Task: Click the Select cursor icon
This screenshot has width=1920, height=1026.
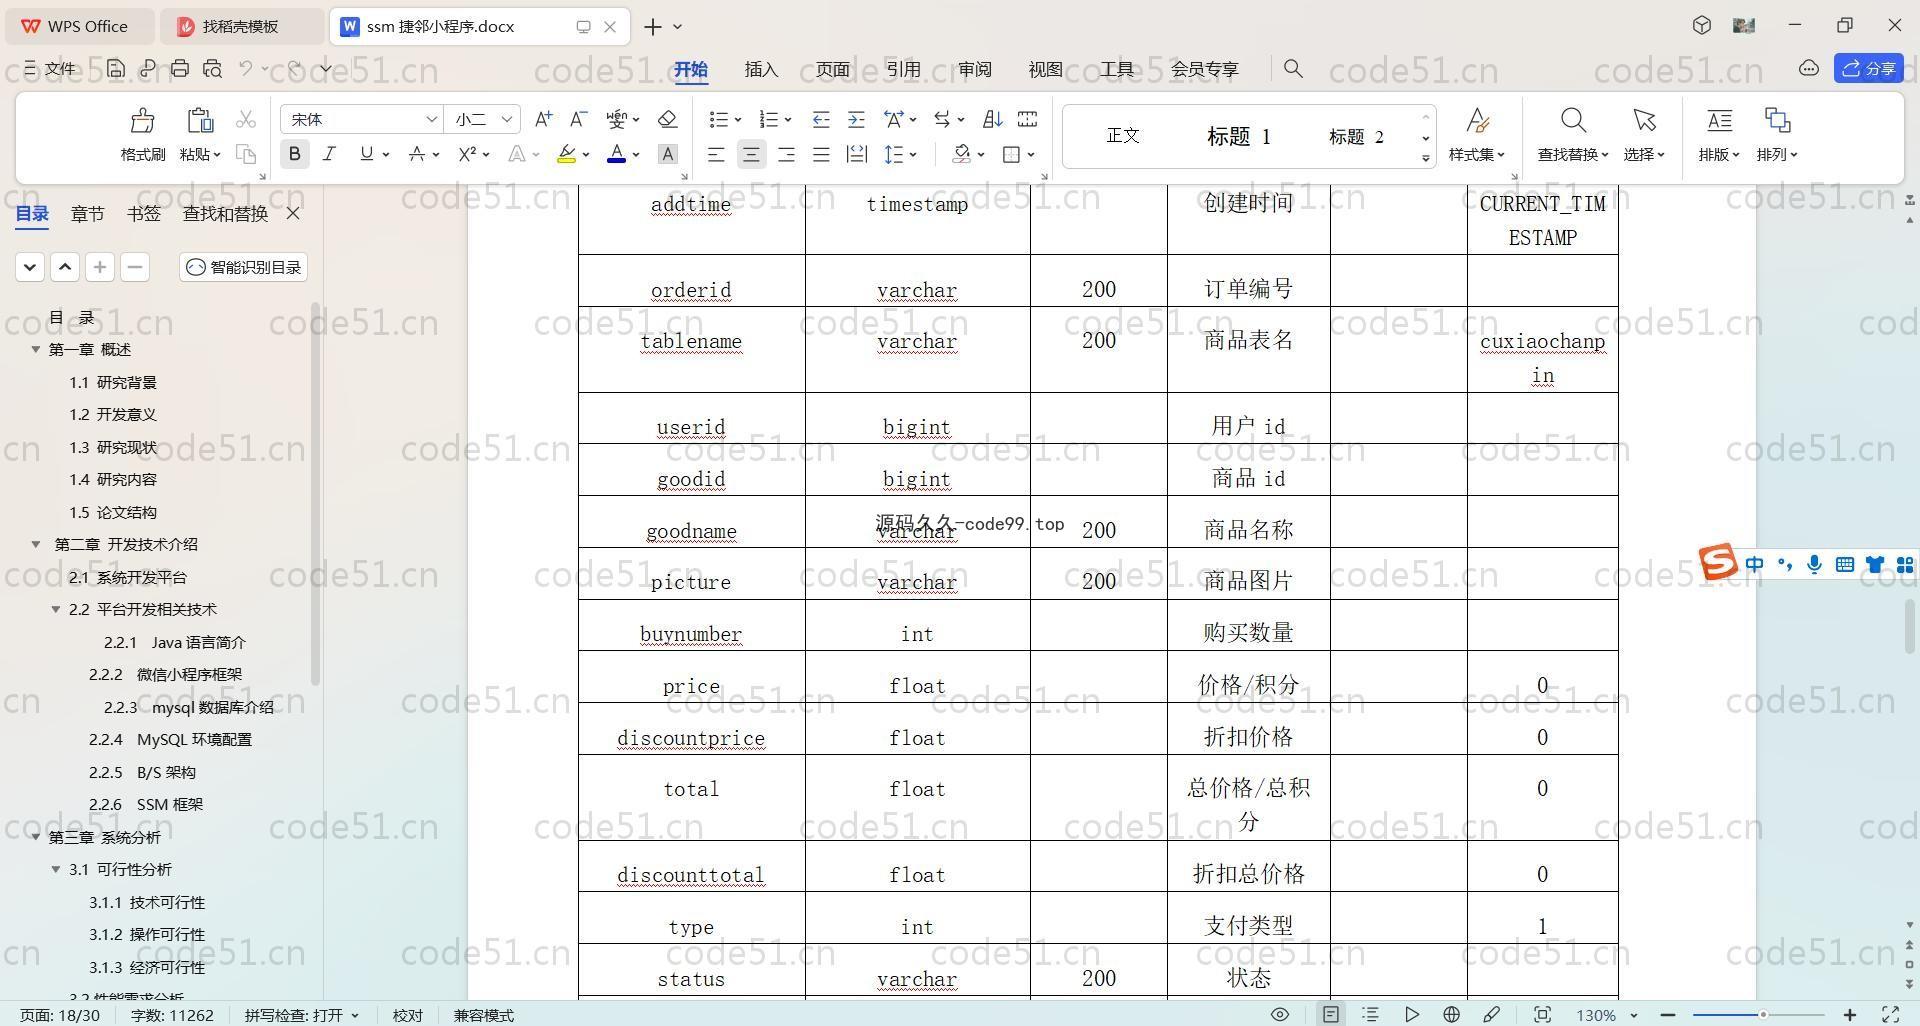Action: [1644, 121]
